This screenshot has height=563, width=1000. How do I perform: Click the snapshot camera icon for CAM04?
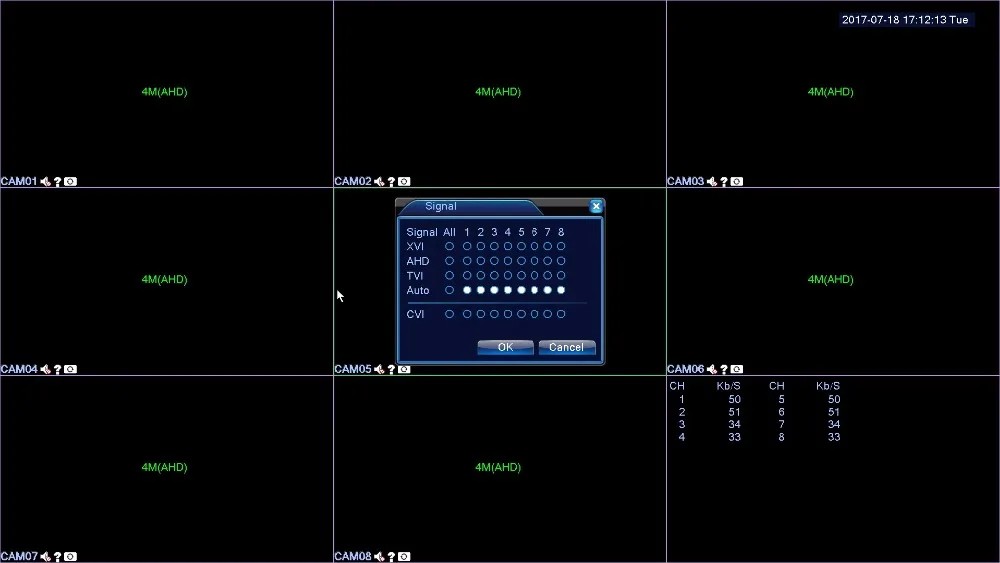(70, 369)
